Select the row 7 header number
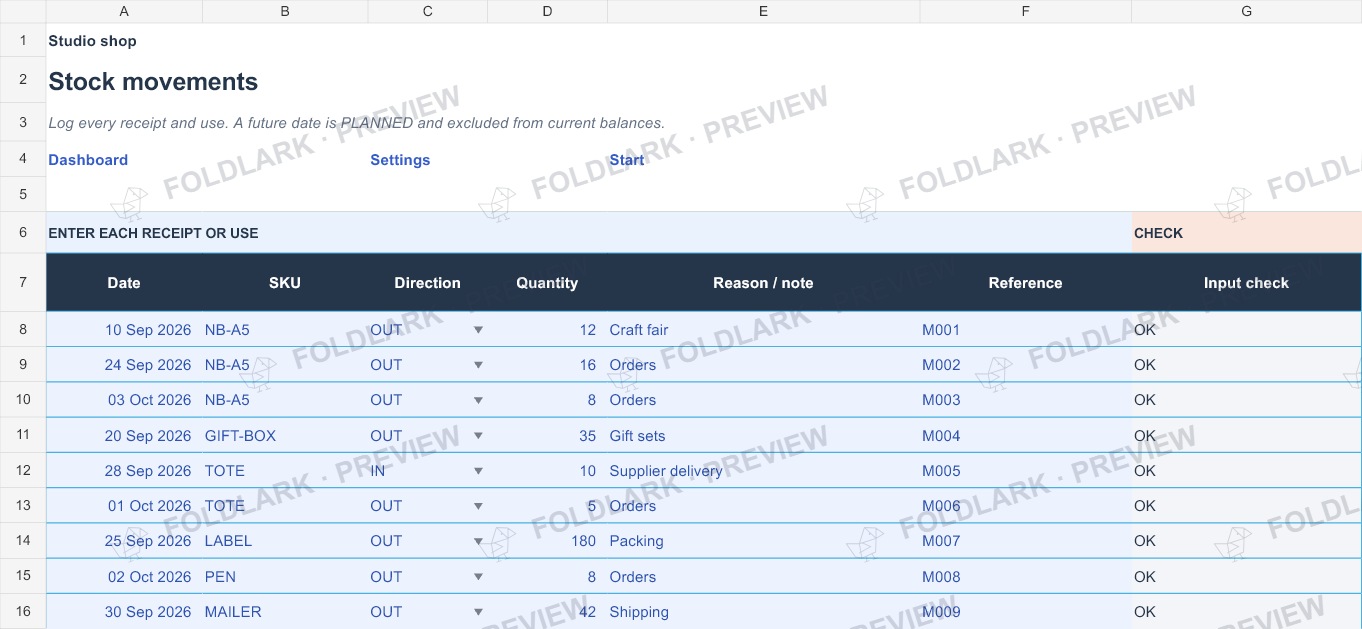Image resolution: width=1362 pixels, height=629 pixels. (x=23, y=283)
